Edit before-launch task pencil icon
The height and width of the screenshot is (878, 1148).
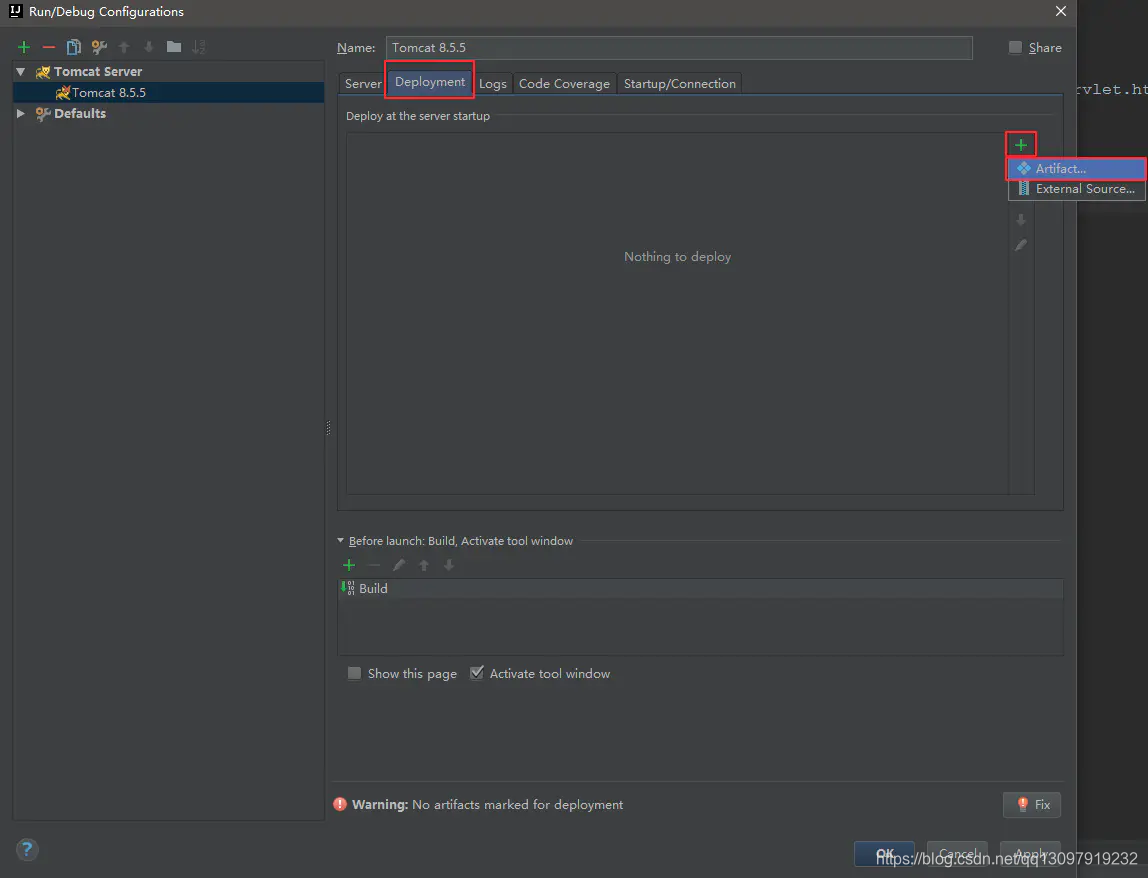pyautogui.click(x=399, y=565)
